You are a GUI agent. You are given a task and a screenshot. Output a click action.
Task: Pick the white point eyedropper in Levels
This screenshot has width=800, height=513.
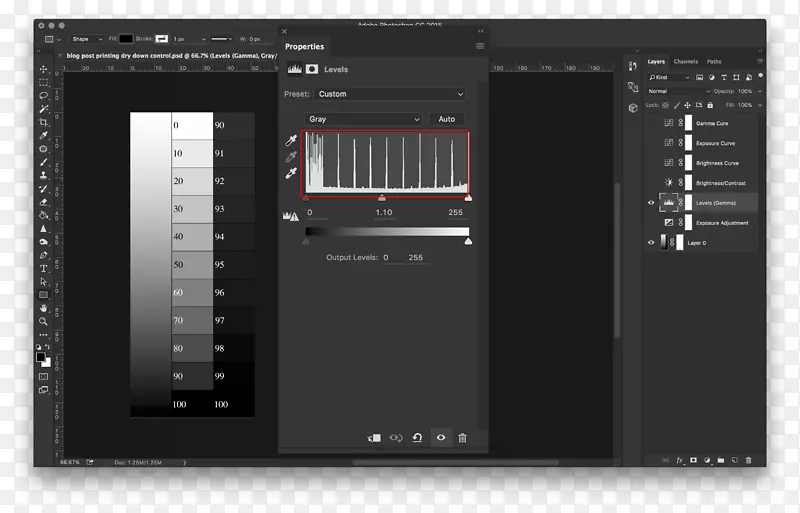(292, 173)
